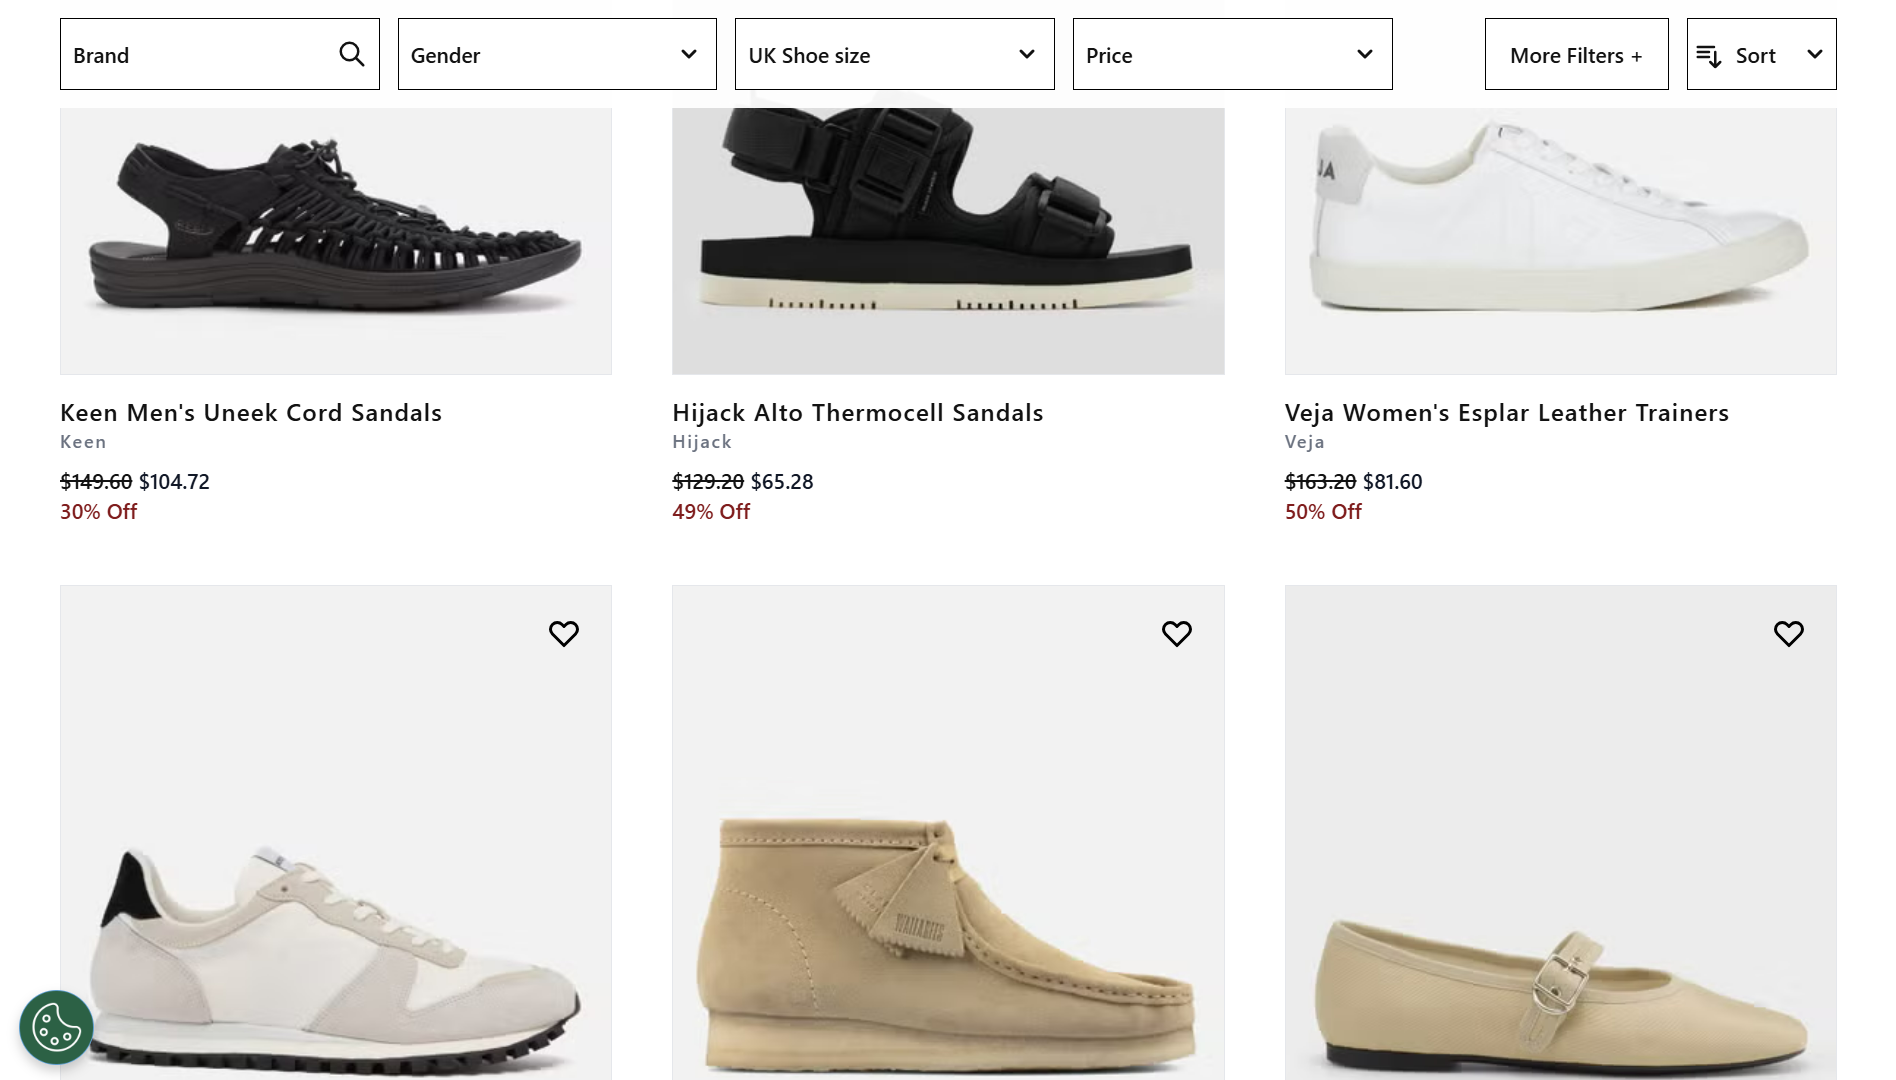The image size is (1896, 1080).
Task: Favorite the white running trainer with heart
Action: [564, 633]
